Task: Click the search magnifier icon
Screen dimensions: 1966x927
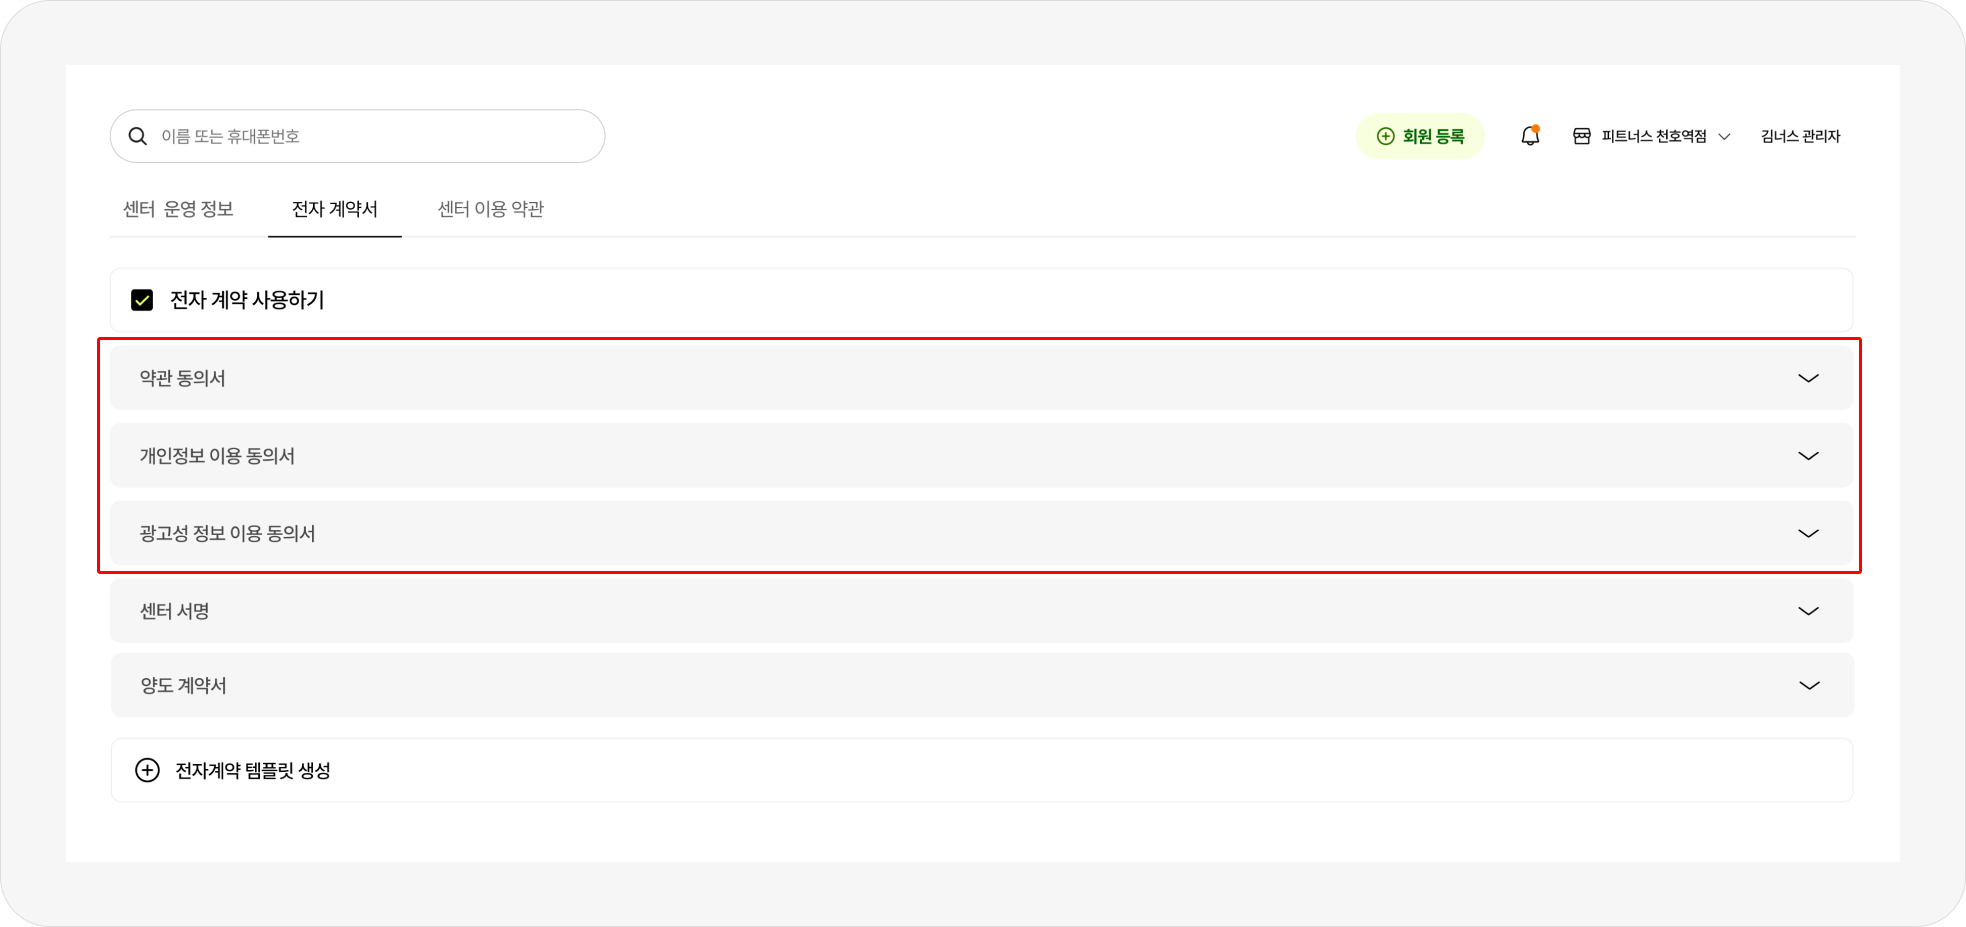Action: 138,136
